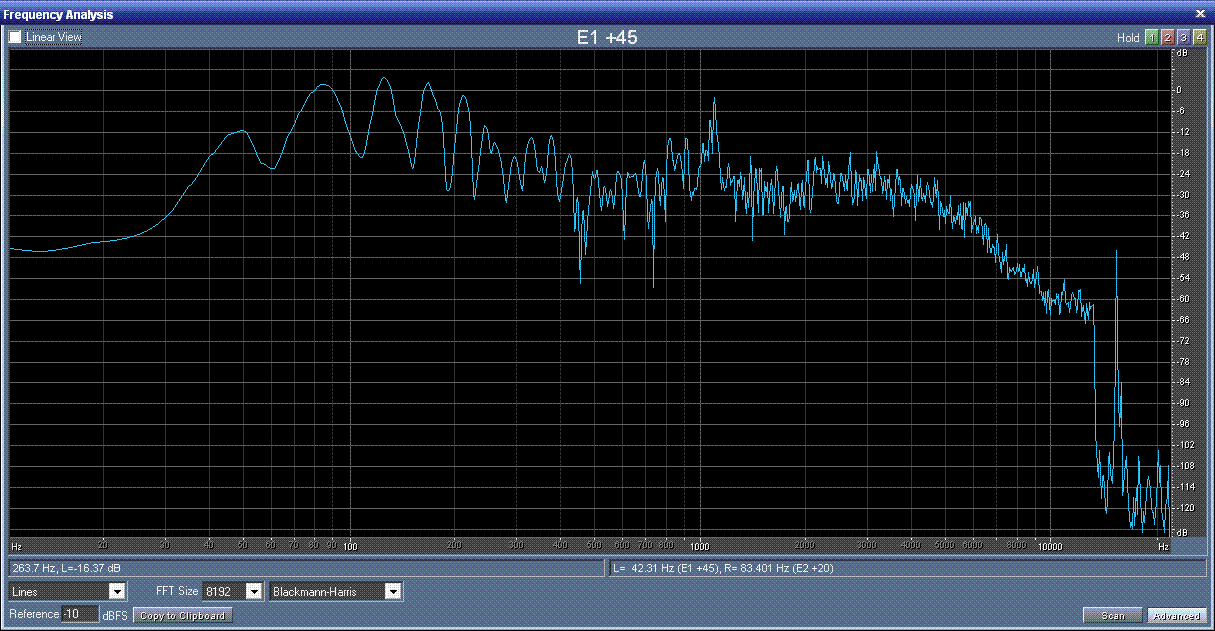Screen dimensions: 1215x631
Task: Click the L= 42.31 Hz channel readout
Action: point(906,568)
